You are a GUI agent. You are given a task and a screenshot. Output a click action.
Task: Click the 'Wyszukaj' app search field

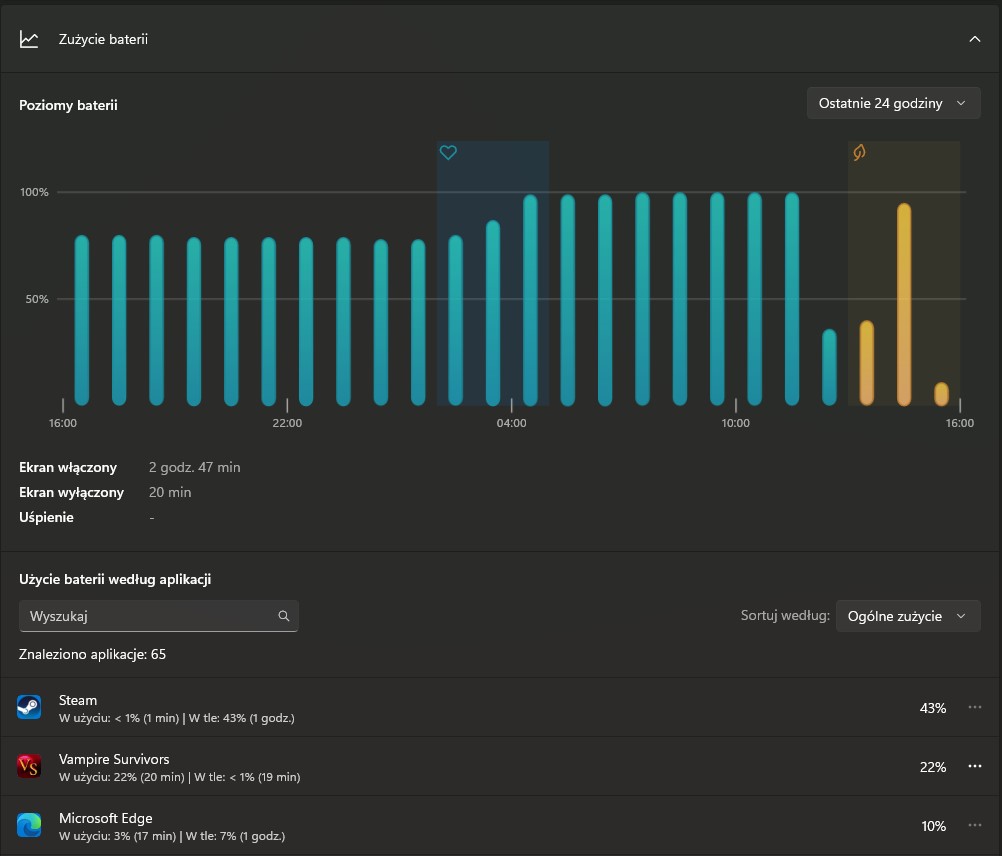pyautogui.click(x=150, y=616)
